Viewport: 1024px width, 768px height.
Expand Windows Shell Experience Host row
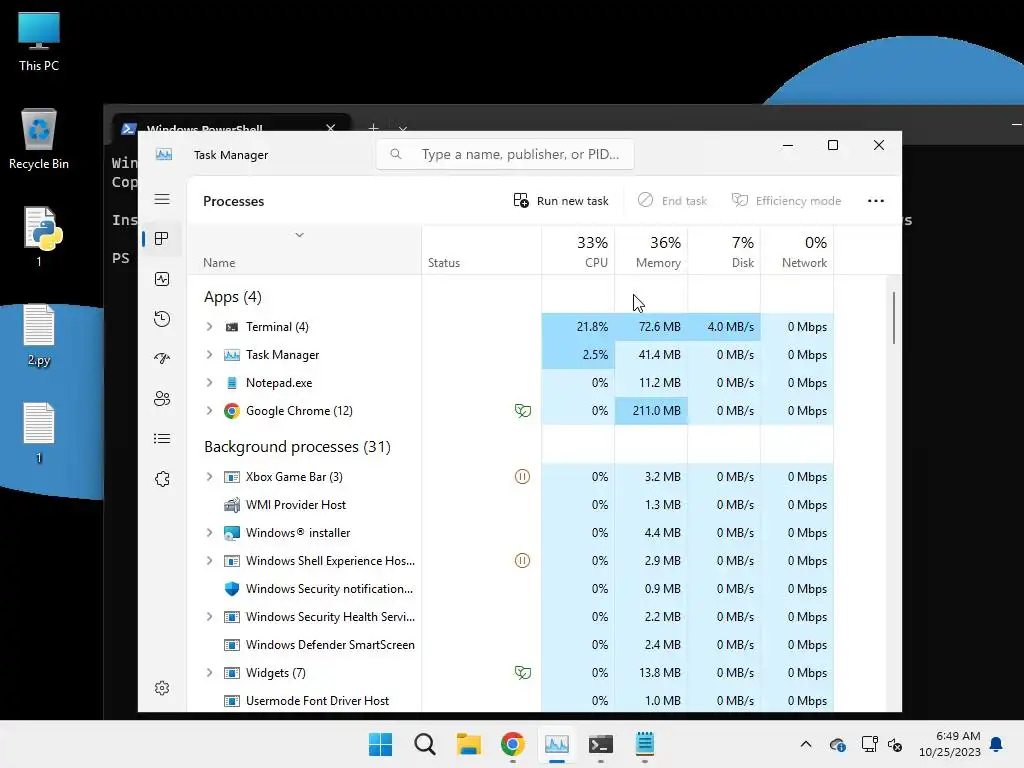(x=210, y=560)
